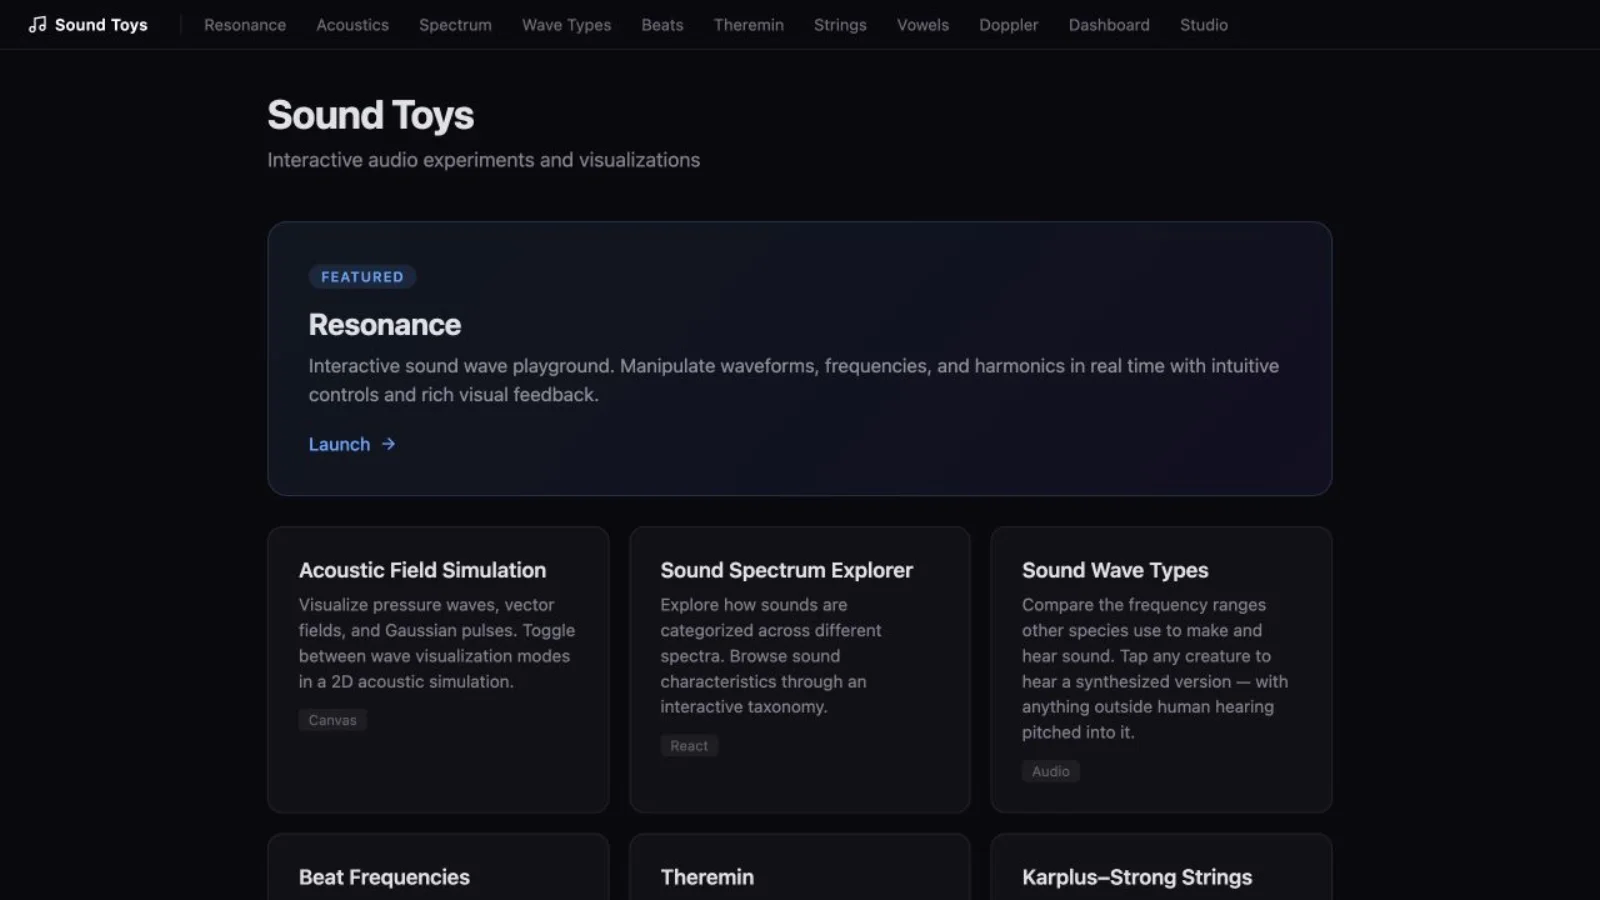
Task: Click the React tag on Spectrum card
Action: (689, 746)
